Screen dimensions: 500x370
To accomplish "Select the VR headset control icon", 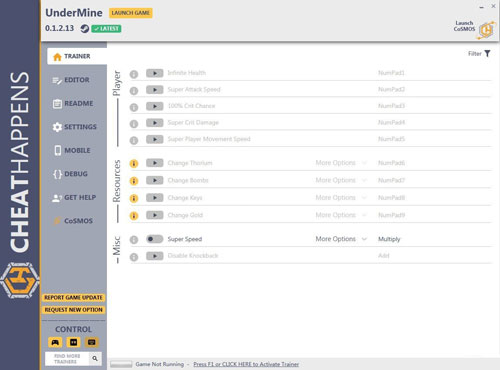I will click(x=73, y=342).
